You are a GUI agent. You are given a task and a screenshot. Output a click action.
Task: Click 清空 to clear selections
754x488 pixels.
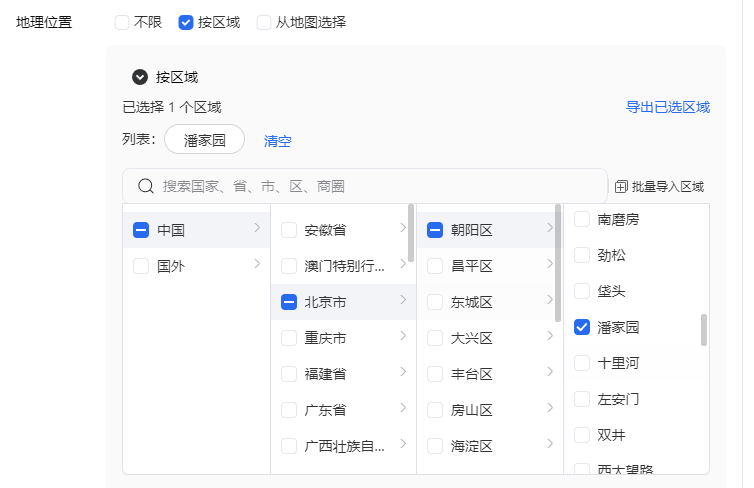click(277, 141)
